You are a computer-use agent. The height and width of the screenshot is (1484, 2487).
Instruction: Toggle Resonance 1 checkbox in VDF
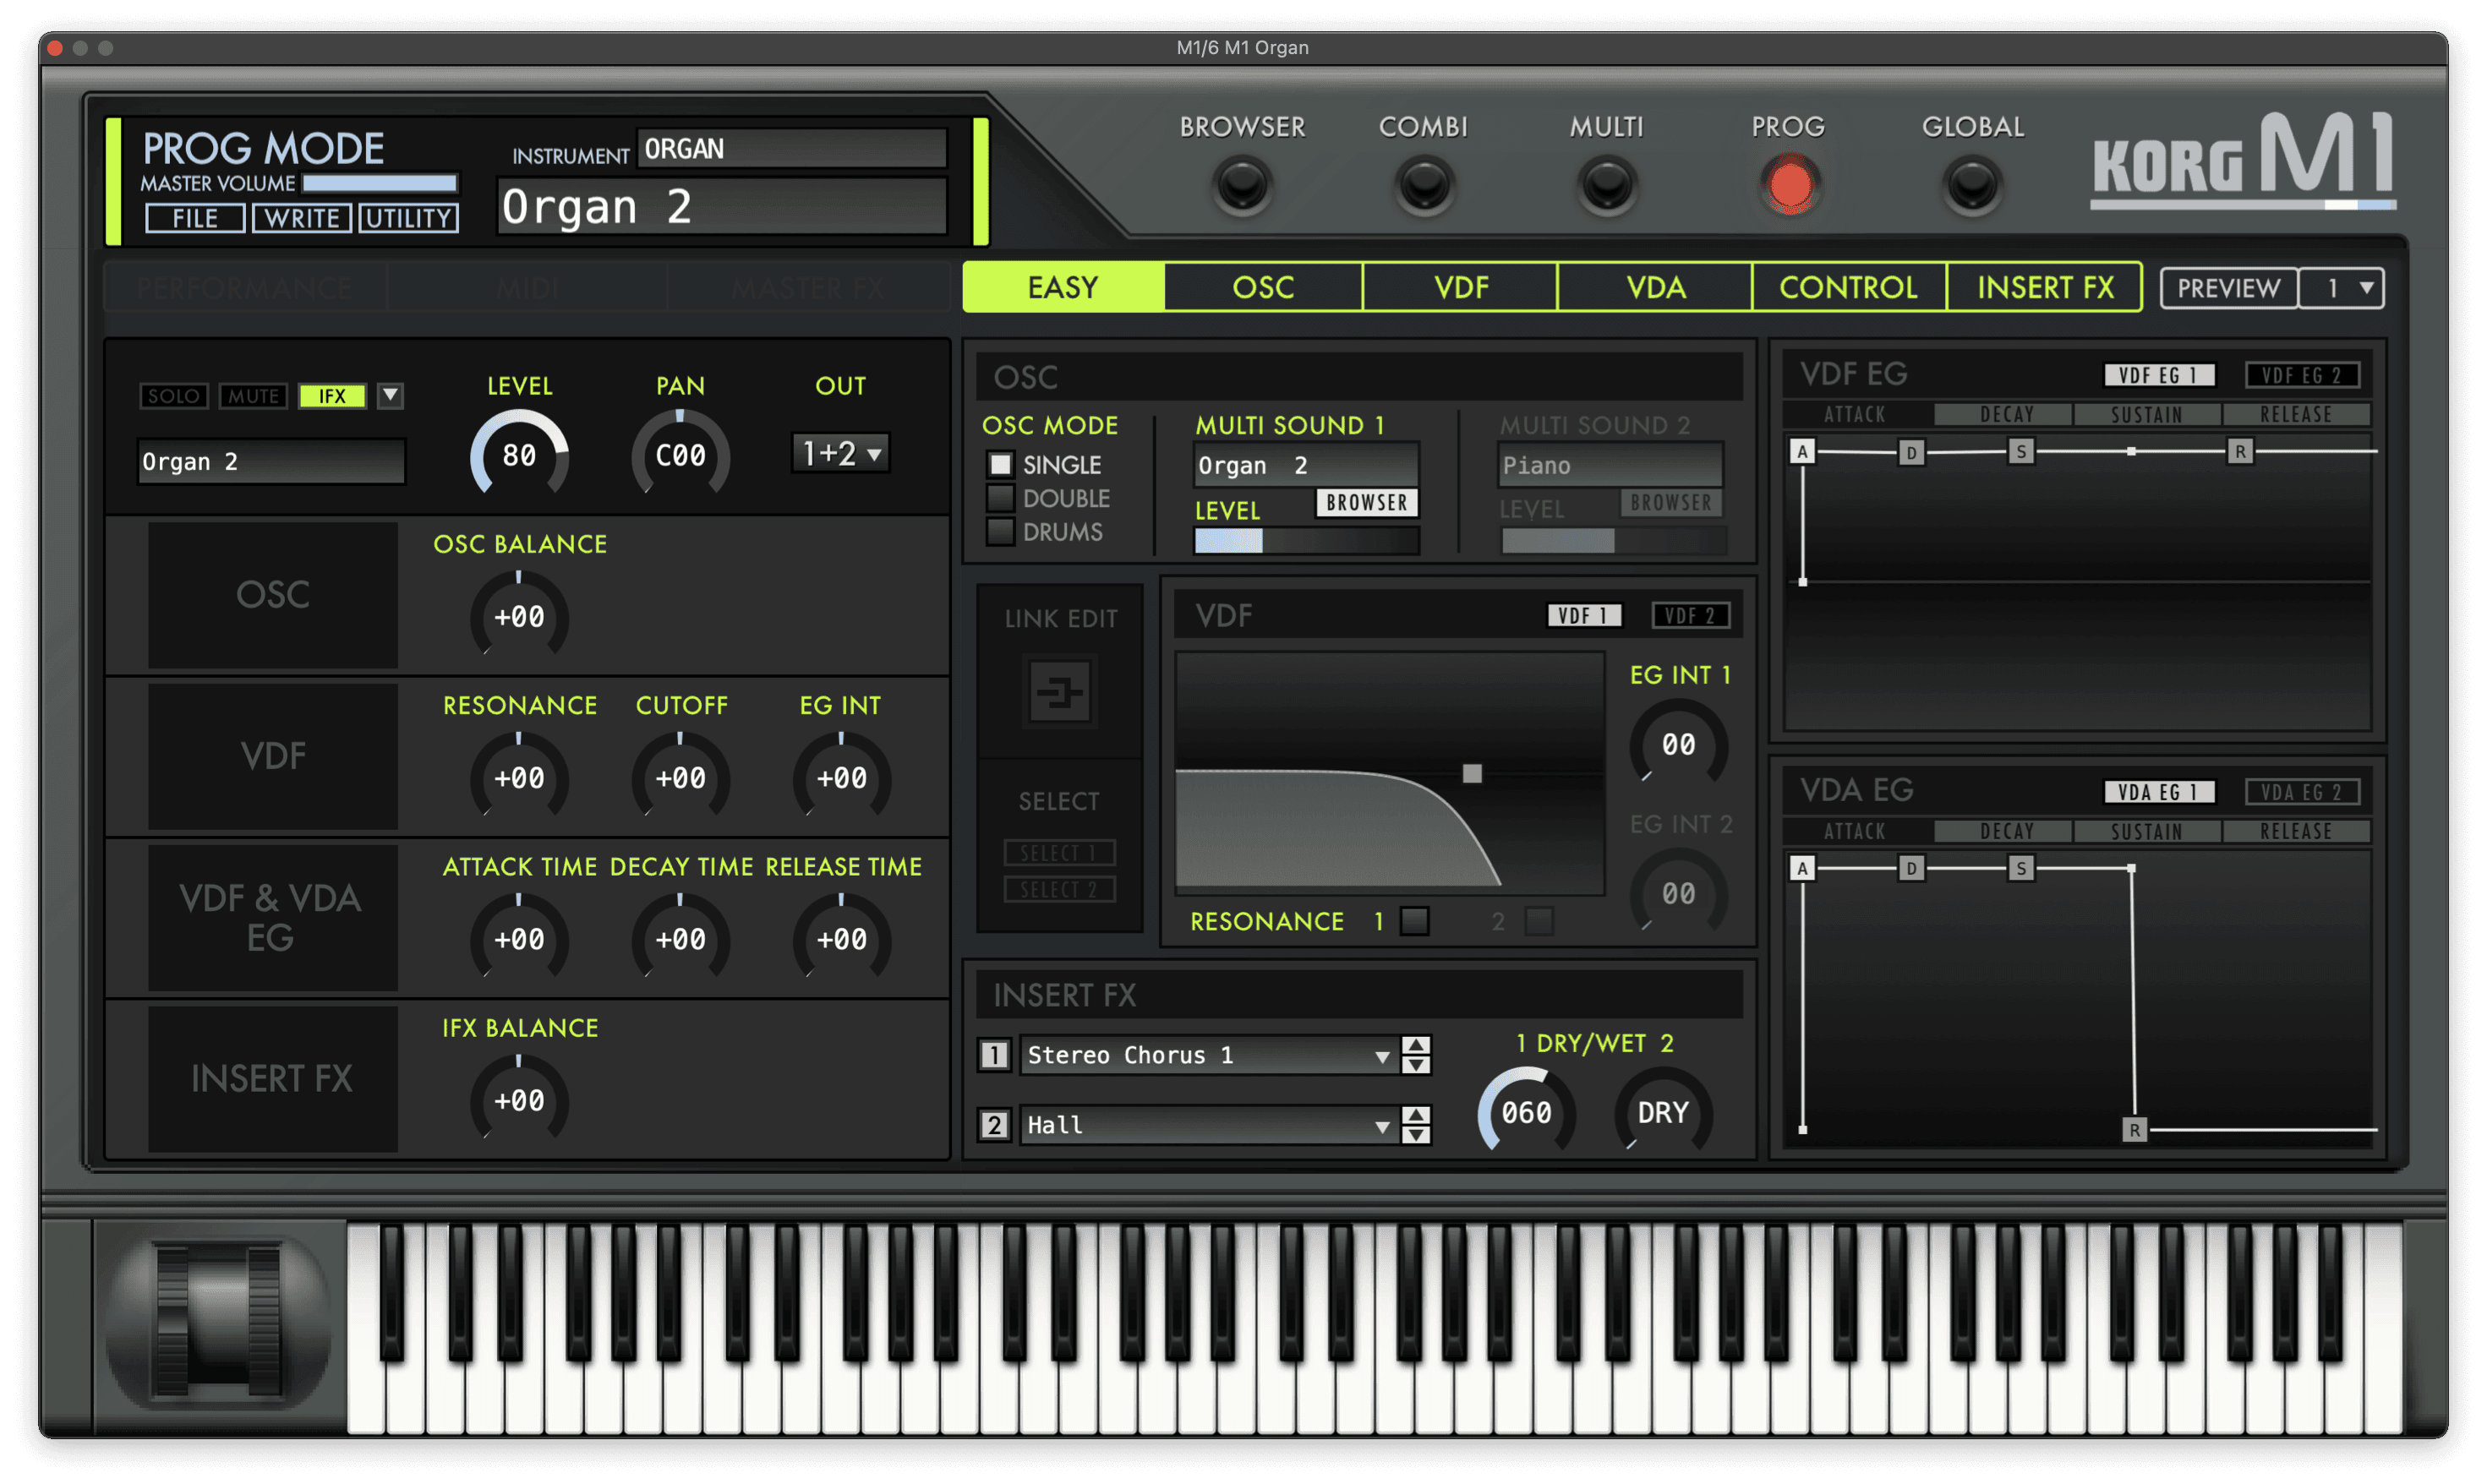coord(1414,921)
